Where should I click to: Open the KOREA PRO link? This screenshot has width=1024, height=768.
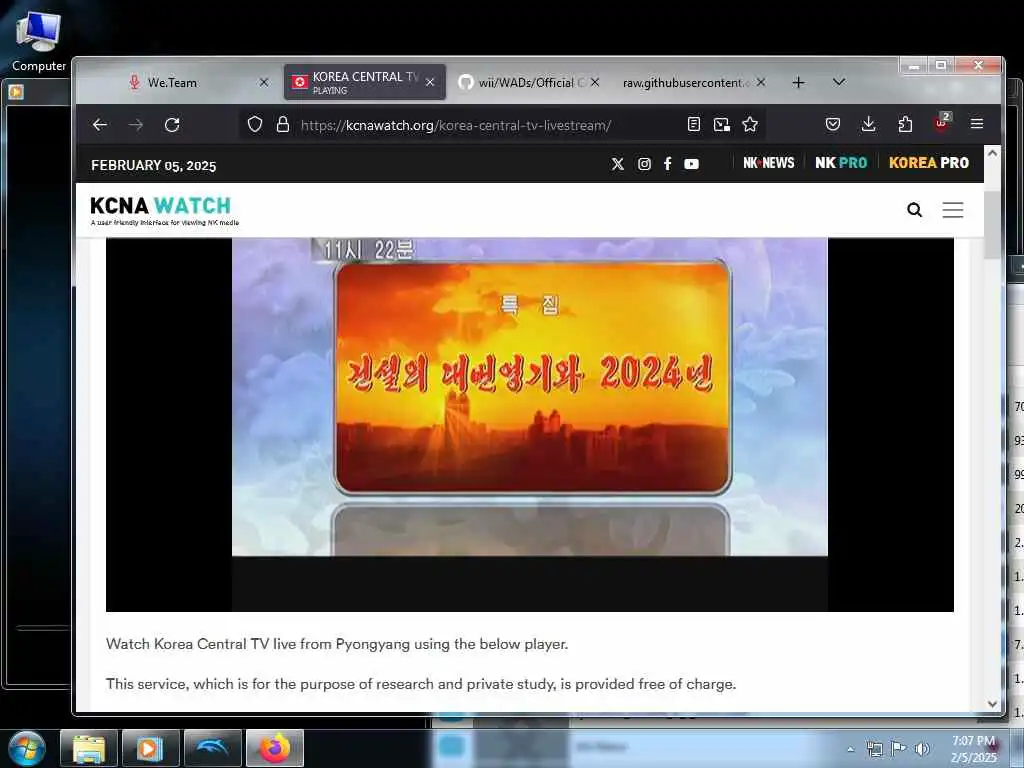[x=929, y=163]
